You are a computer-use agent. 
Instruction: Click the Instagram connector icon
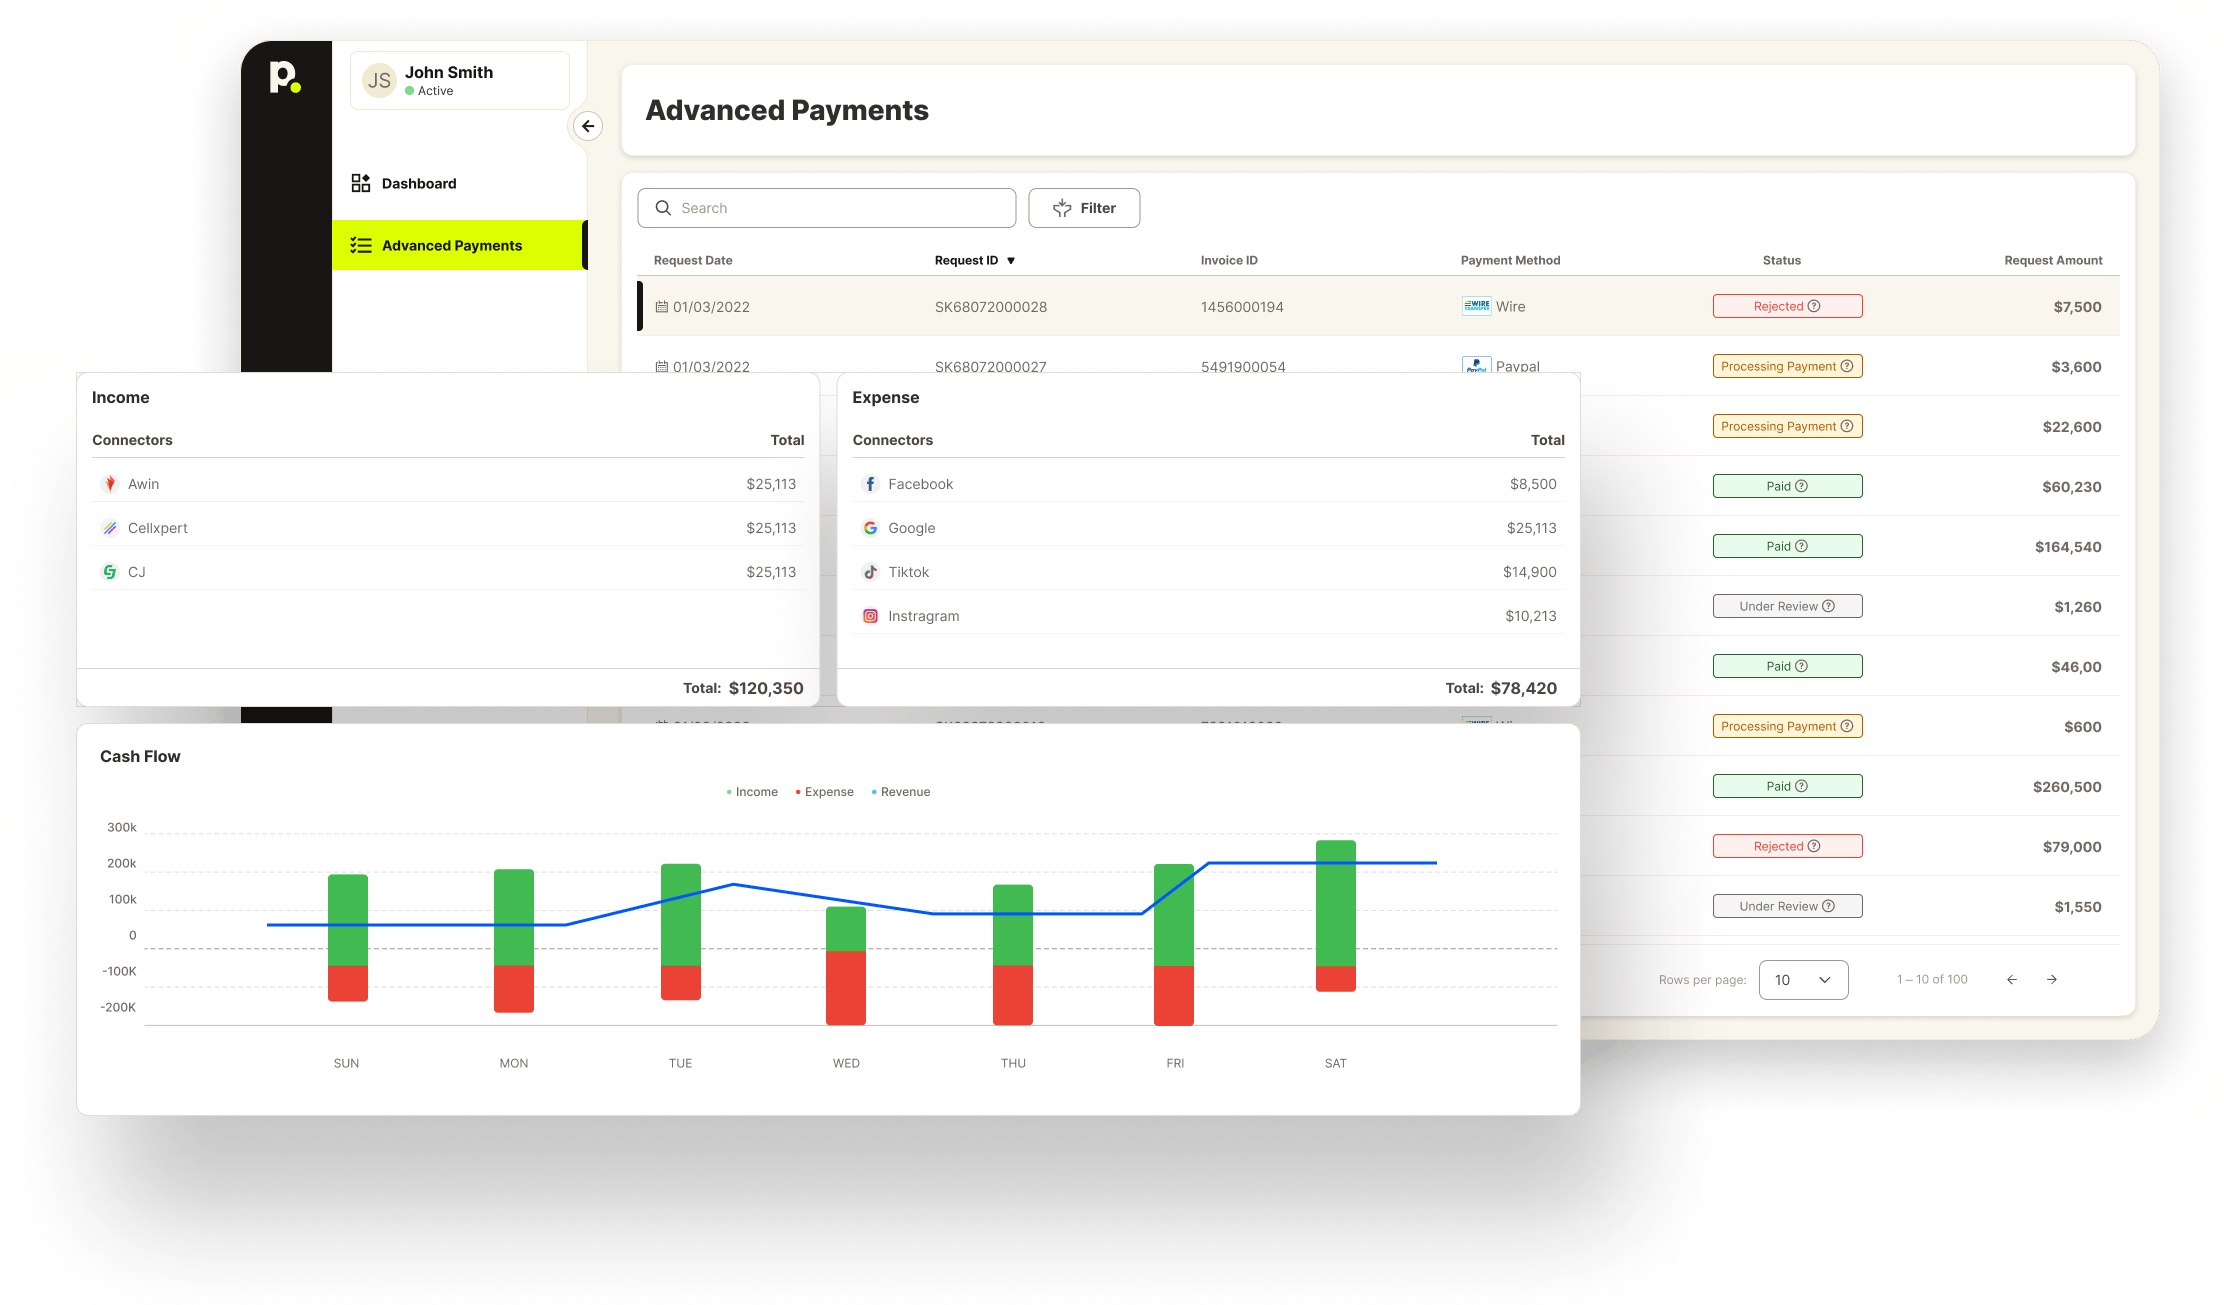[870, 616]
